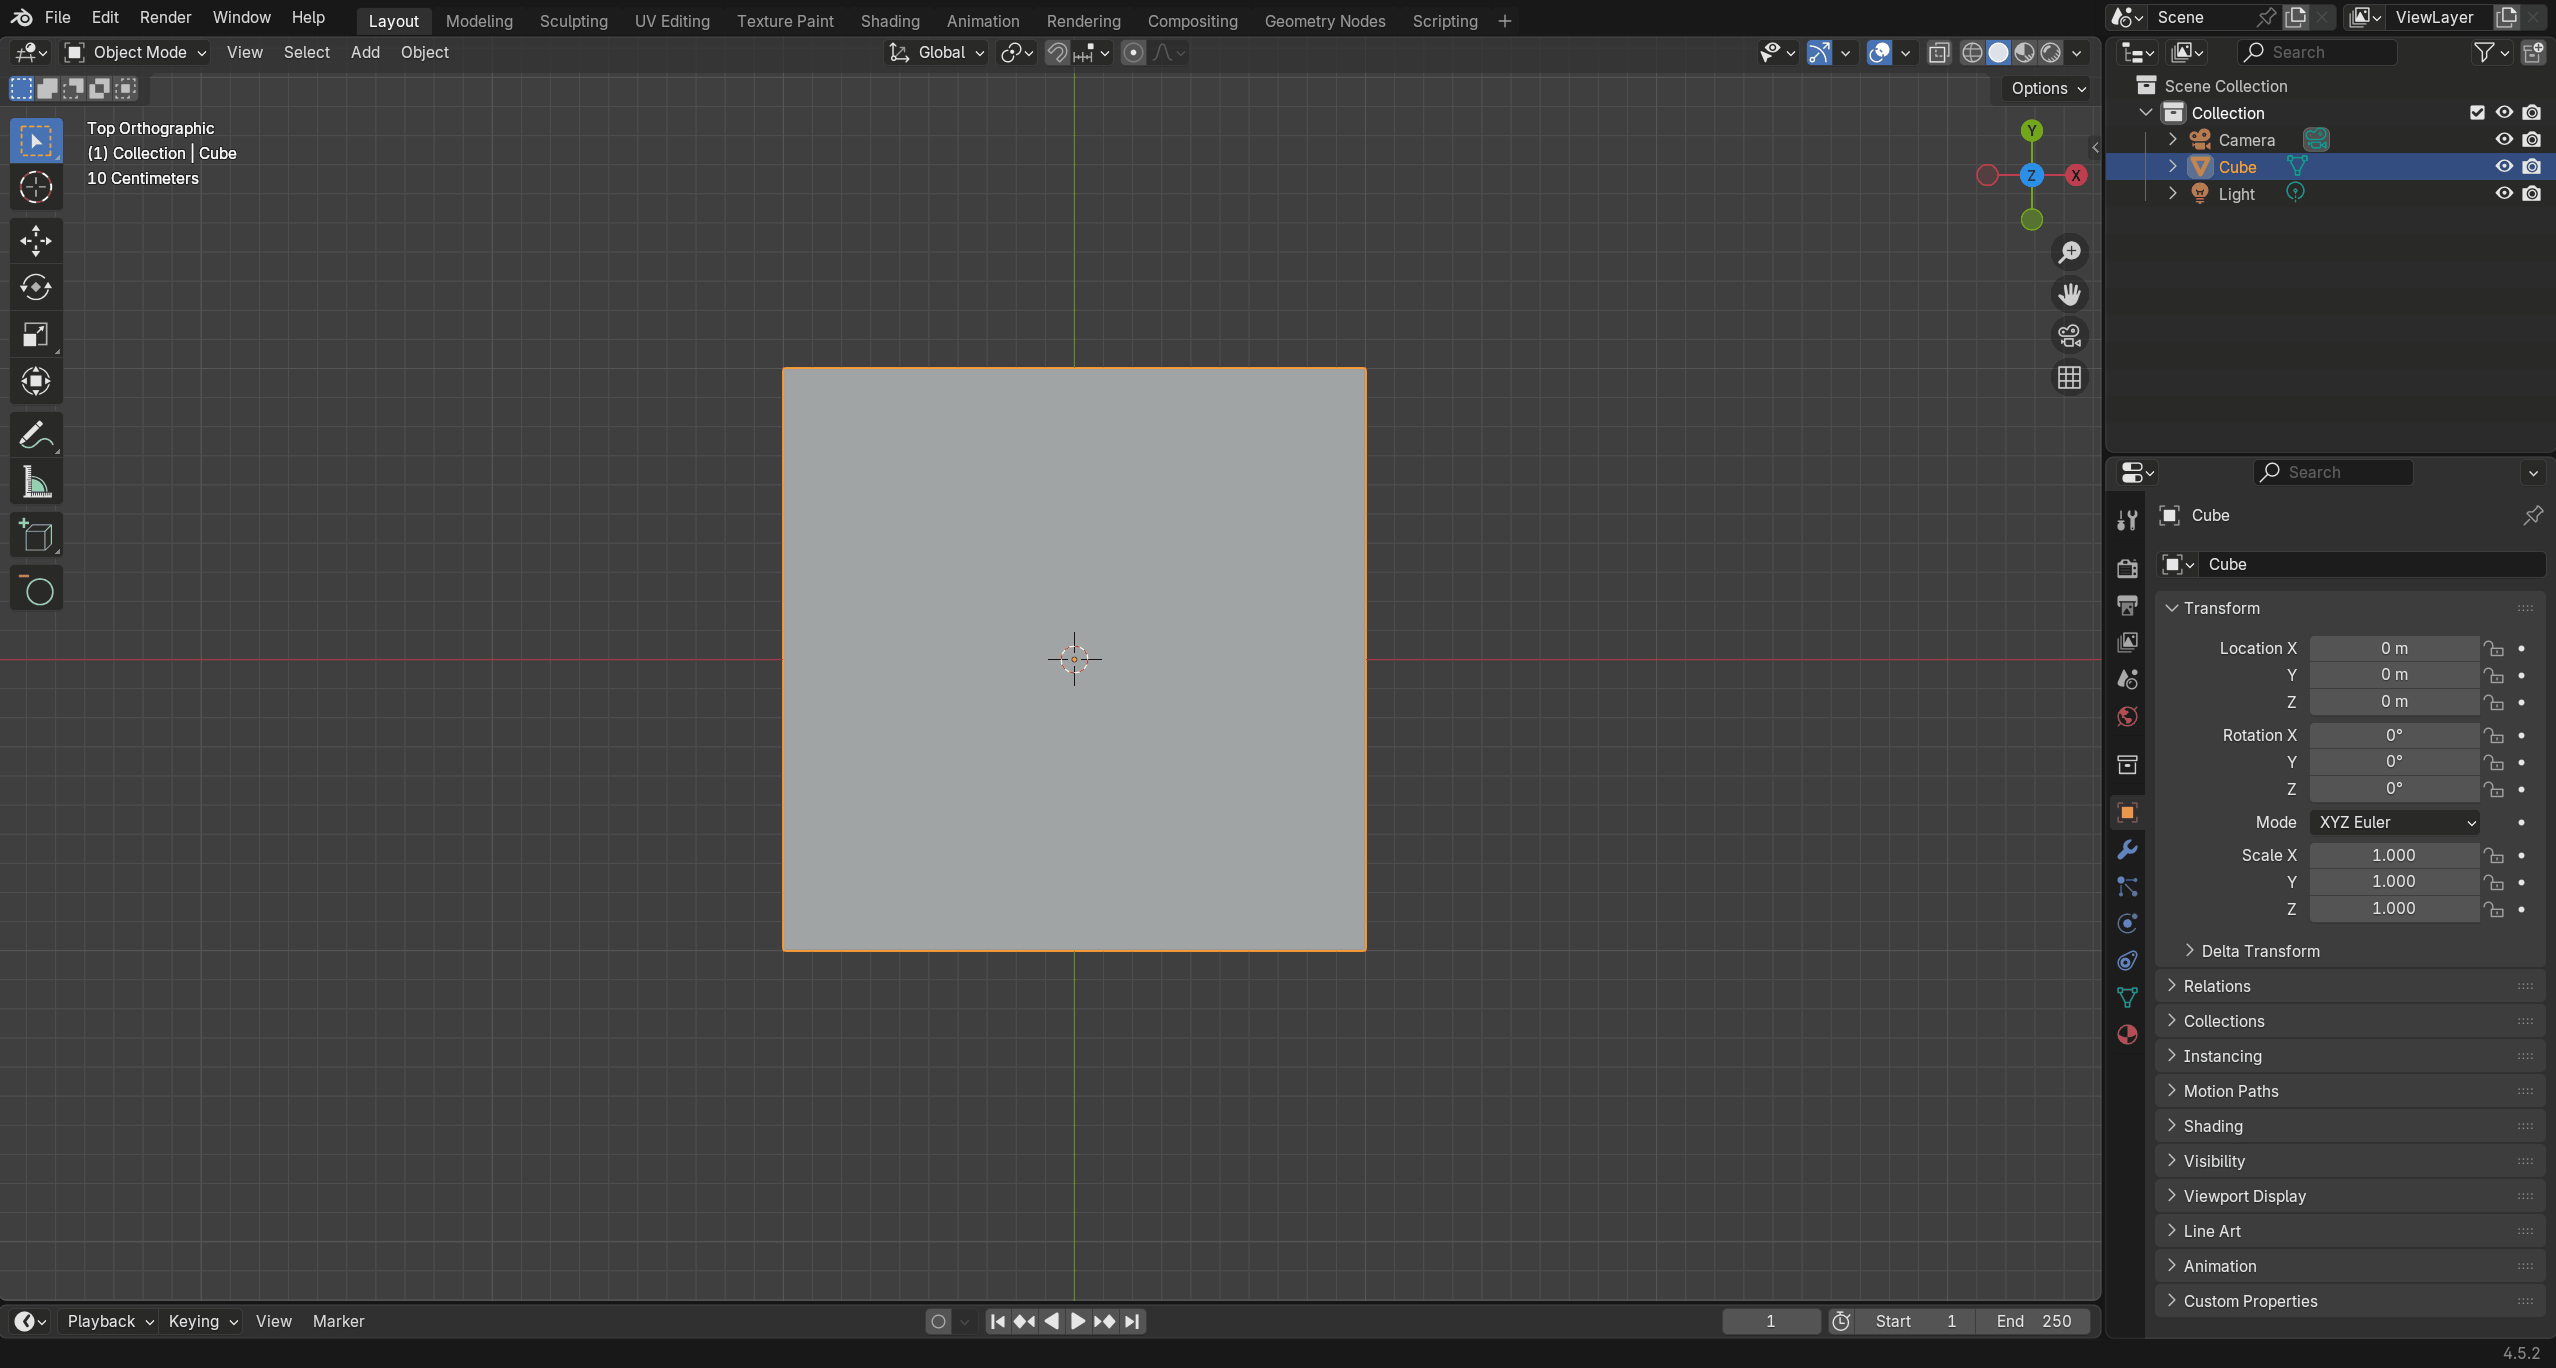Image resolution: width=2556 pixels, height=1368 pixels.
Task: Uncheck the Collection exclude checkbox
Action: pos(2477,113)
